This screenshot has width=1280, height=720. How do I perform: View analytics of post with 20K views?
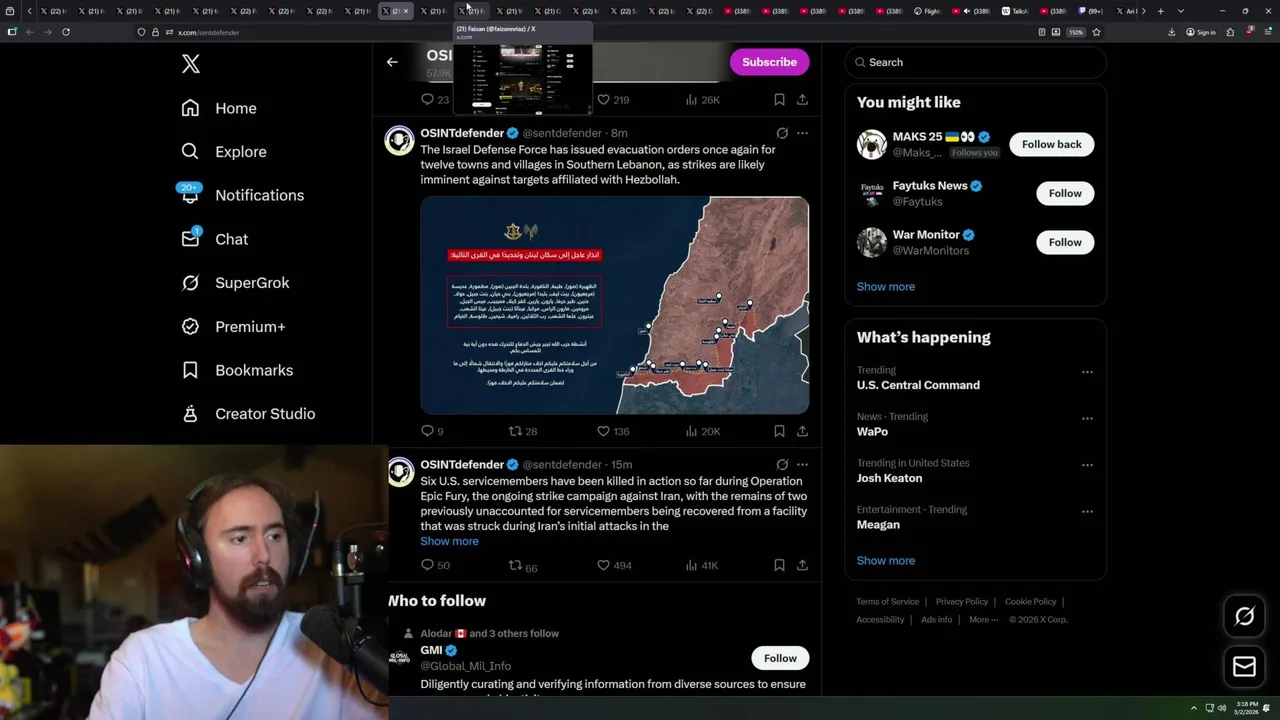[702, 431]
